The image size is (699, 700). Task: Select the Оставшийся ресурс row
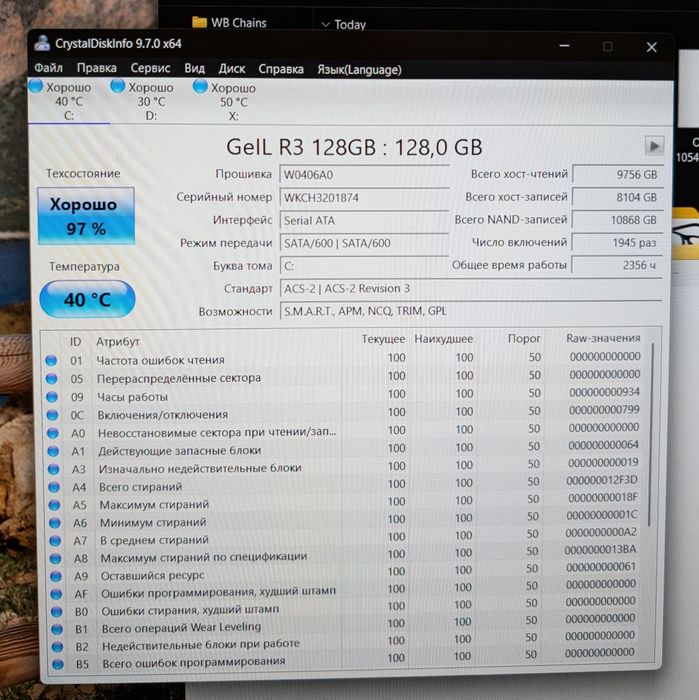tap(345, 573)
